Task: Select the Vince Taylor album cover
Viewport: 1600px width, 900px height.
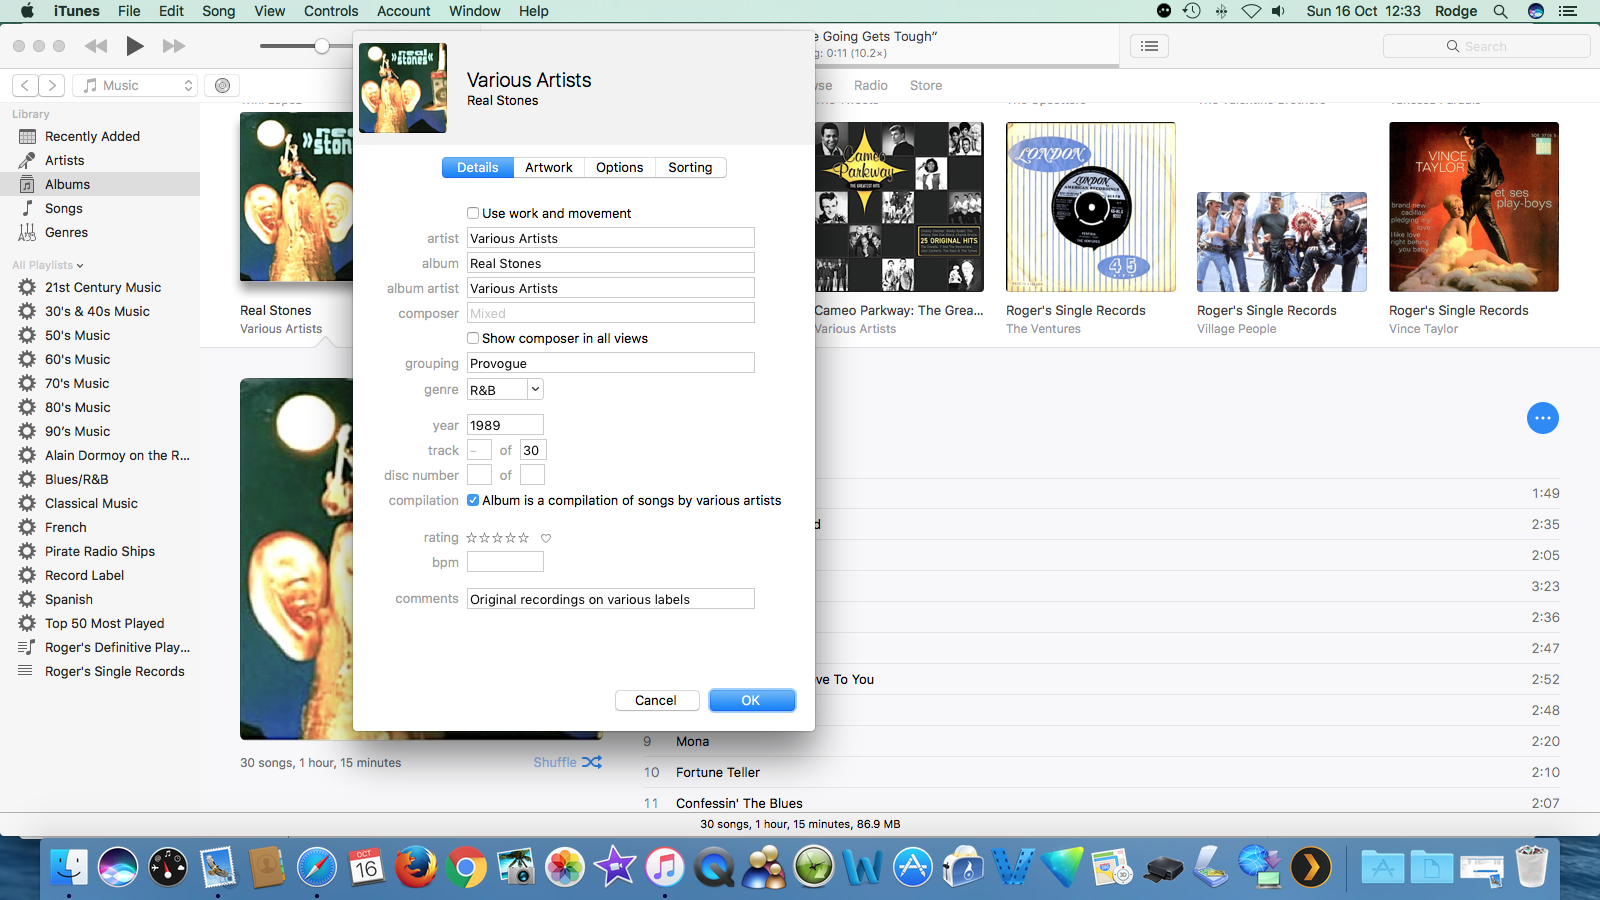Action: coord(1474,207)
